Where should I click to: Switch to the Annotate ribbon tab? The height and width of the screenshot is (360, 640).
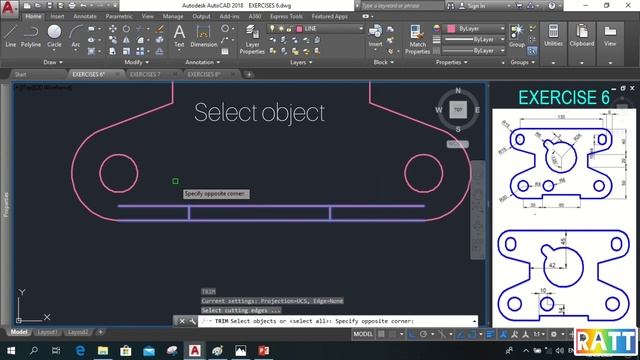[x=85, y=16]
